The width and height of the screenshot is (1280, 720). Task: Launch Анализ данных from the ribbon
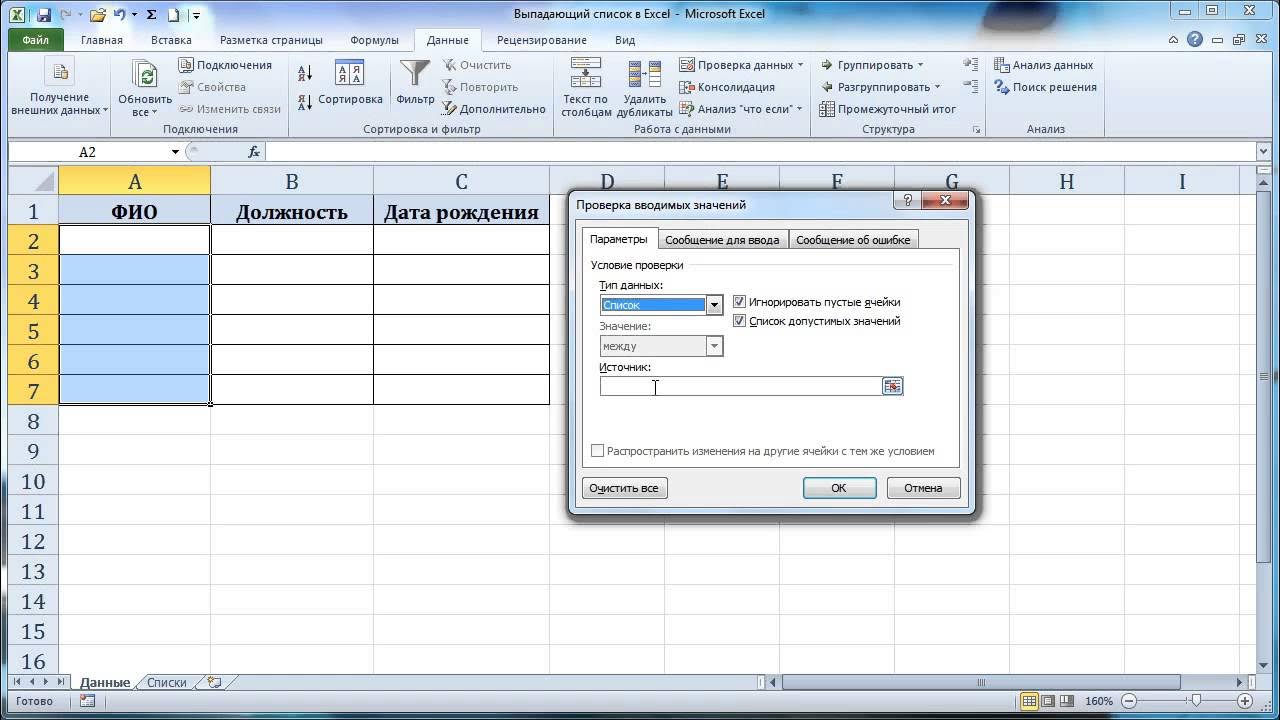[1044, 65]
